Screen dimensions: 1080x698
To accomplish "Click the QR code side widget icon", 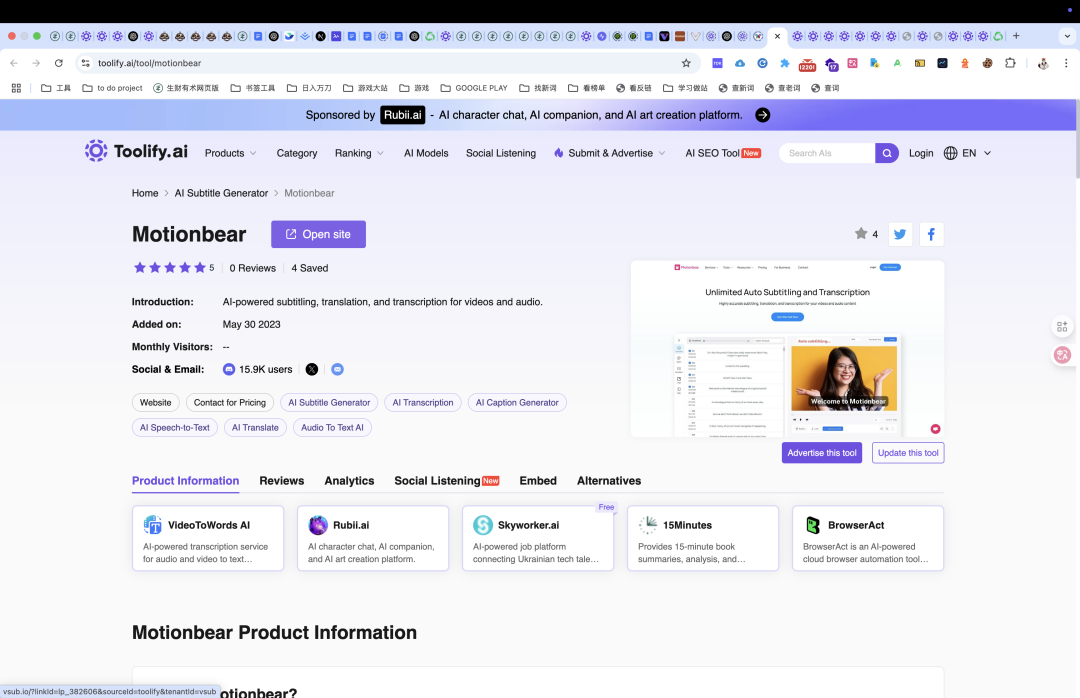I will point(1062,327).
